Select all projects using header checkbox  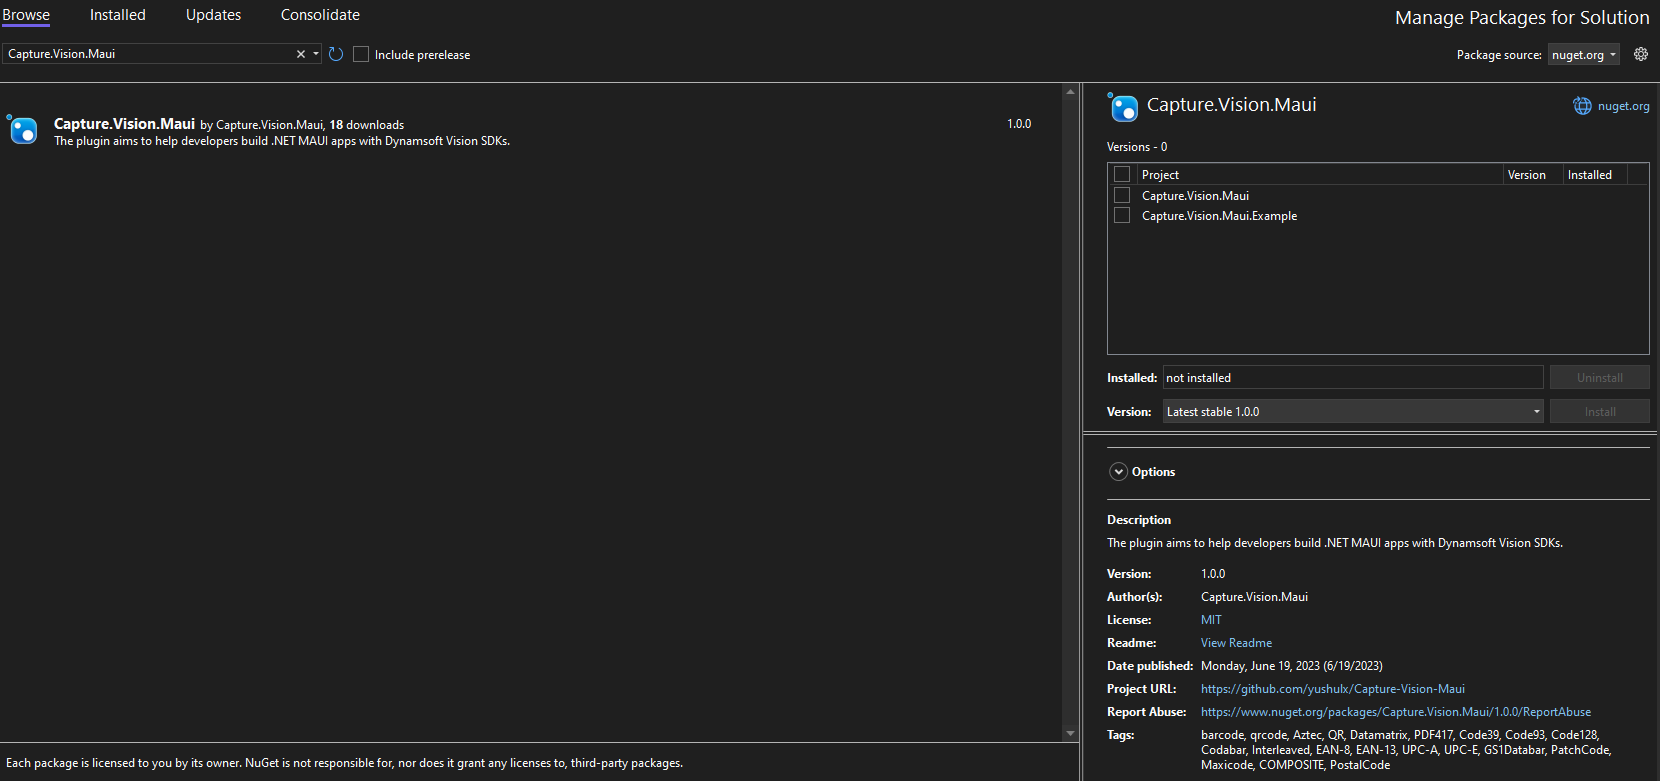1122,174
